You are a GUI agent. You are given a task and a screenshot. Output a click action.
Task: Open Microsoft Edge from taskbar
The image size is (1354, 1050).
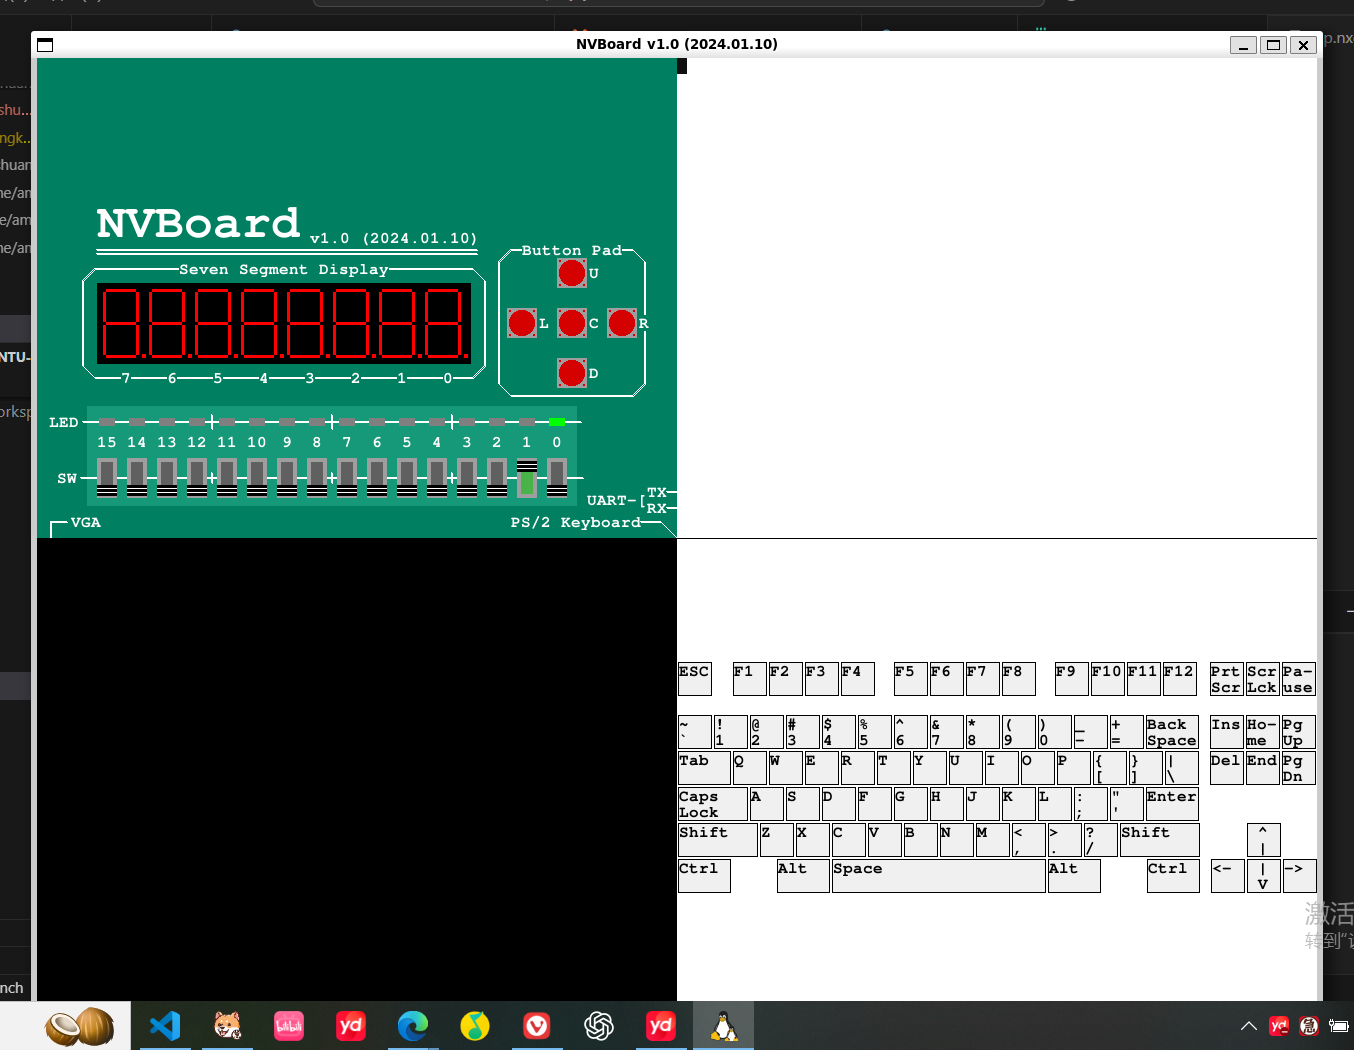pos(413,1026)
